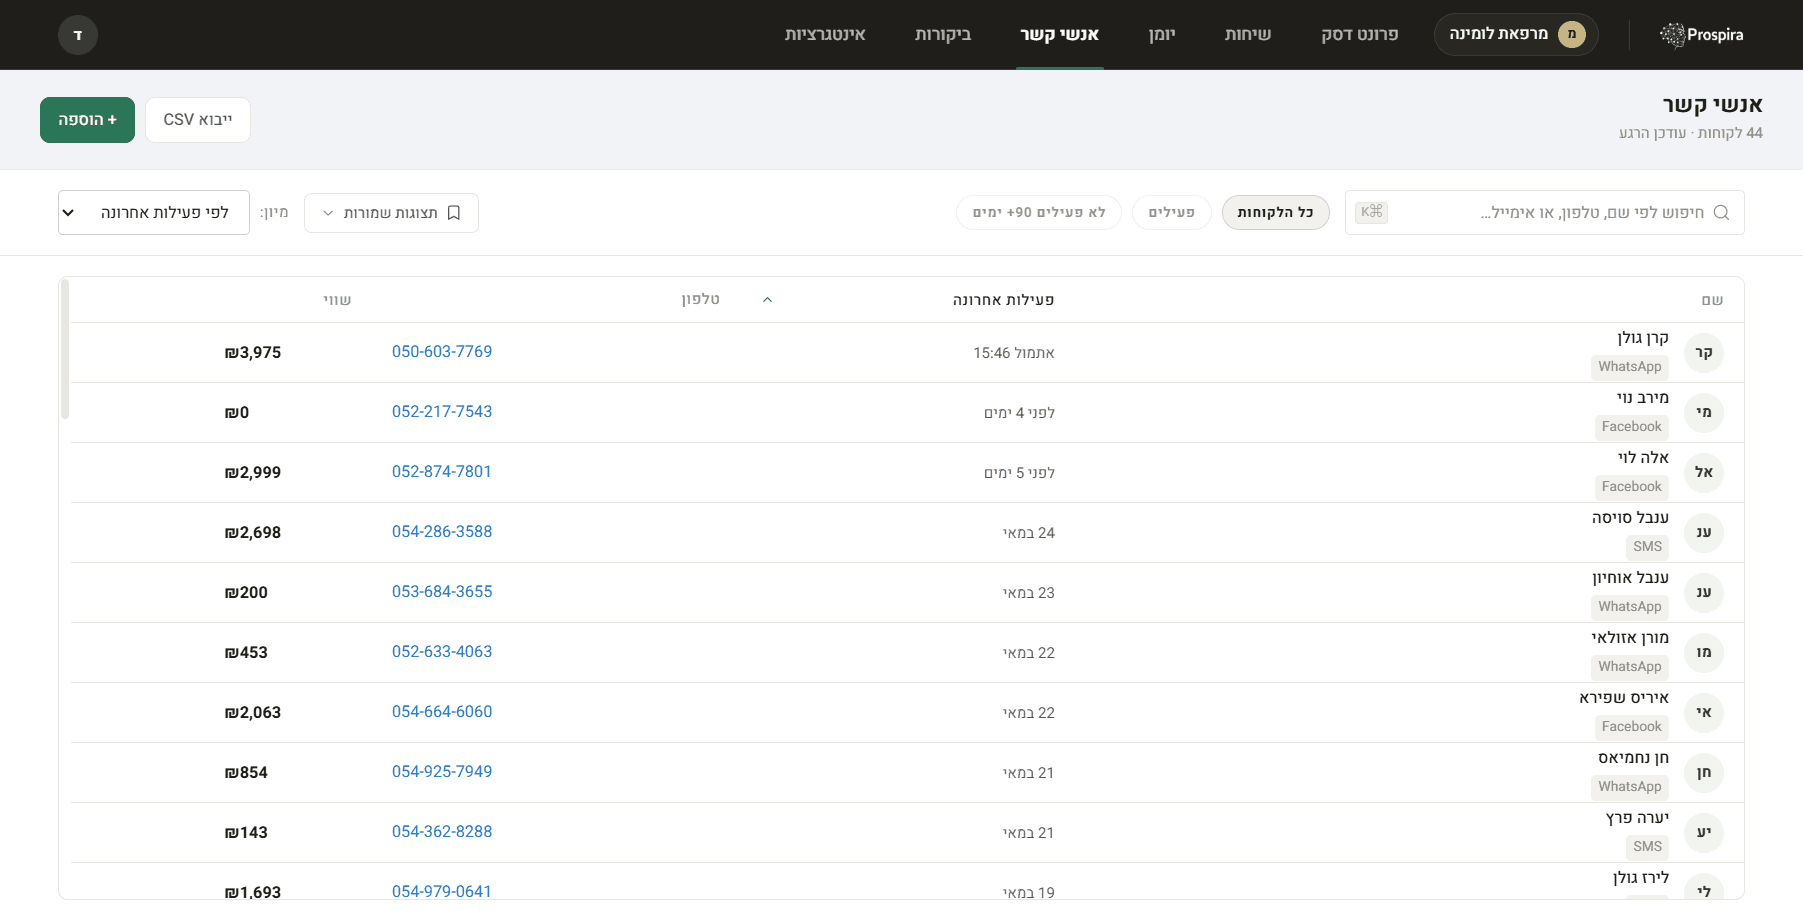Click the Facebook tag under מירב נוי
This screenshot has width=1803, height=920.
(1632, 427)
